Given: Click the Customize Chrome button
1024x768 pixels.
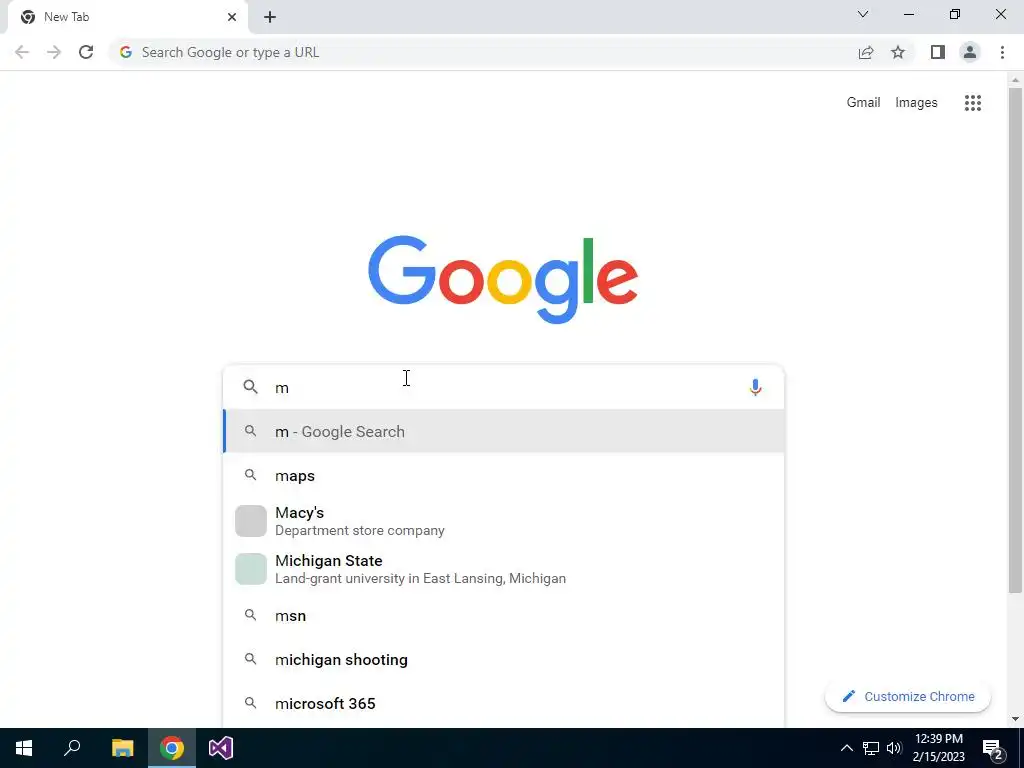Looking at the screenshot, I should [x=908, y=696].
